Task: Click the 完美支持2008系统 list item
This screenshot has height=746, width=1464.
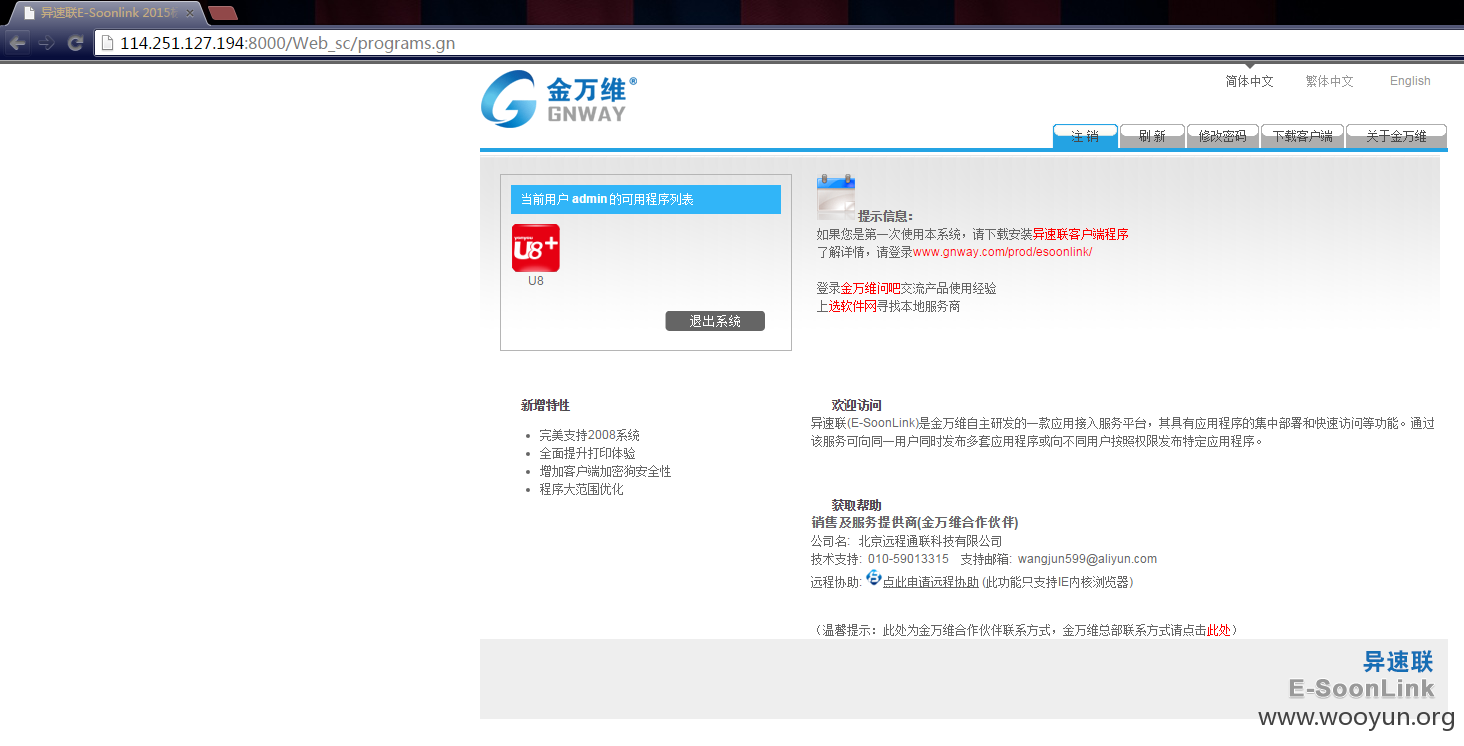Action: 589,435
